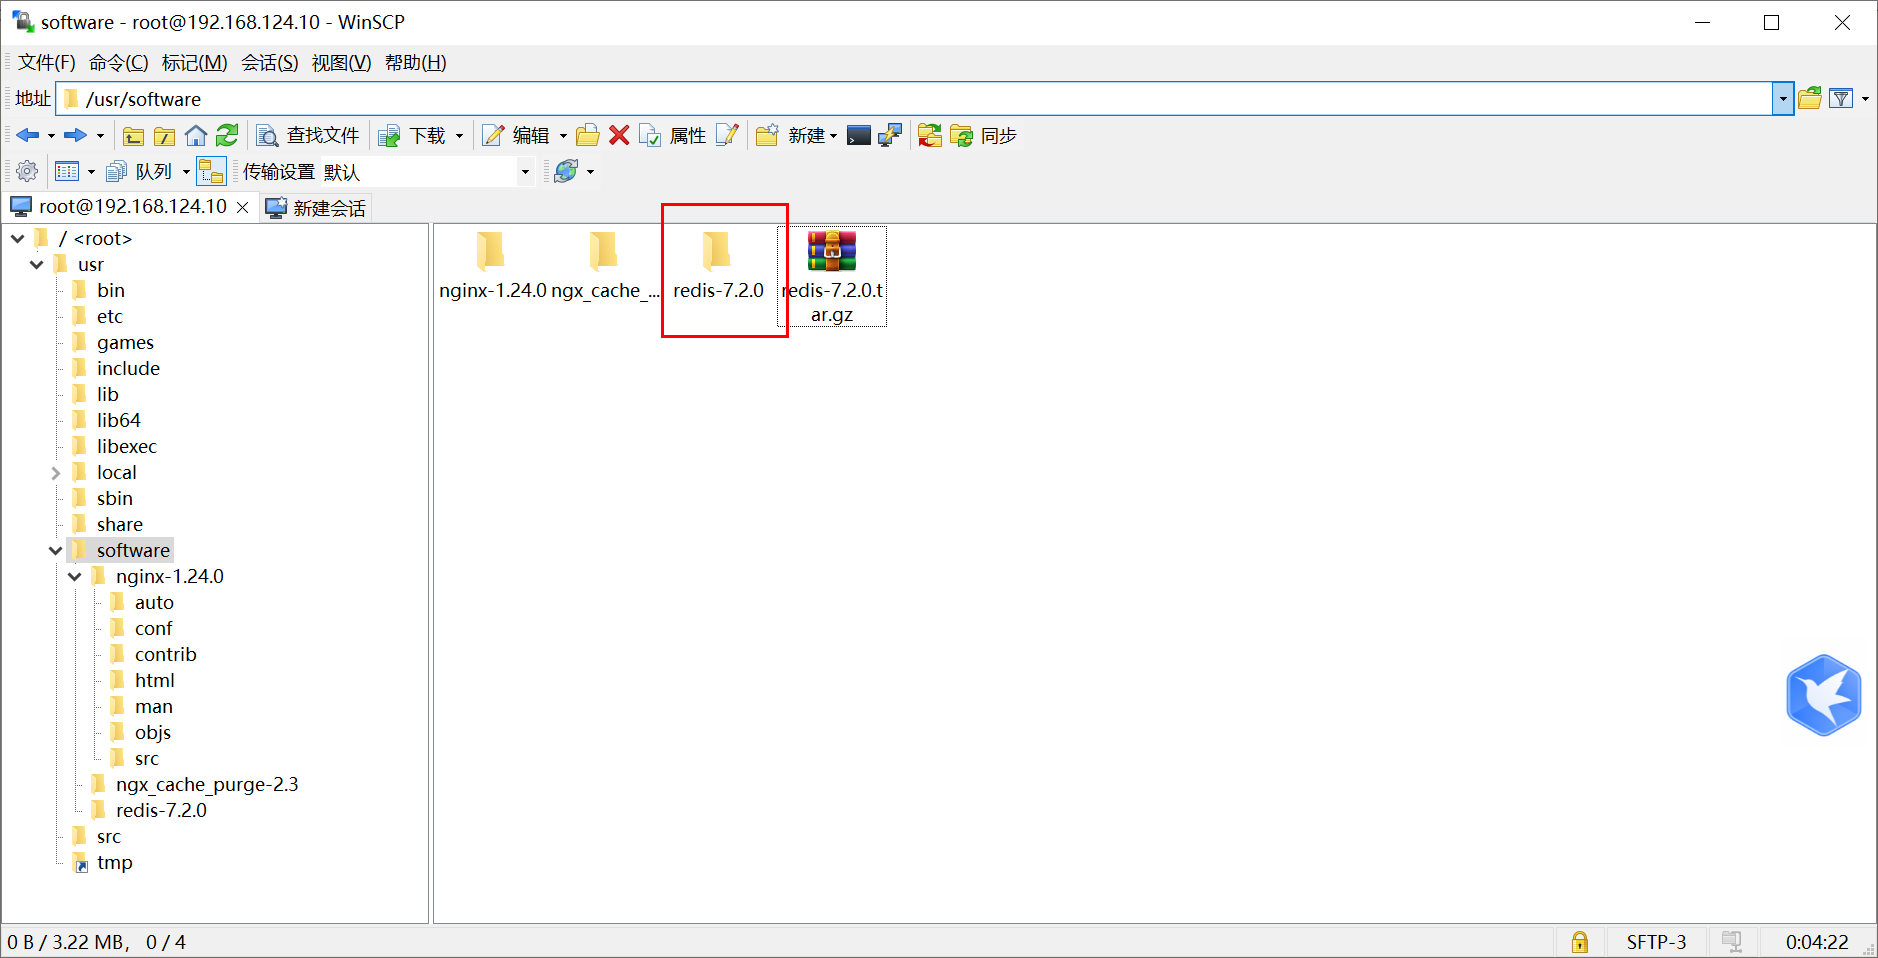Switch to the 新建会话 tab
1878x958 pixels.
click(x=314, y=207)
